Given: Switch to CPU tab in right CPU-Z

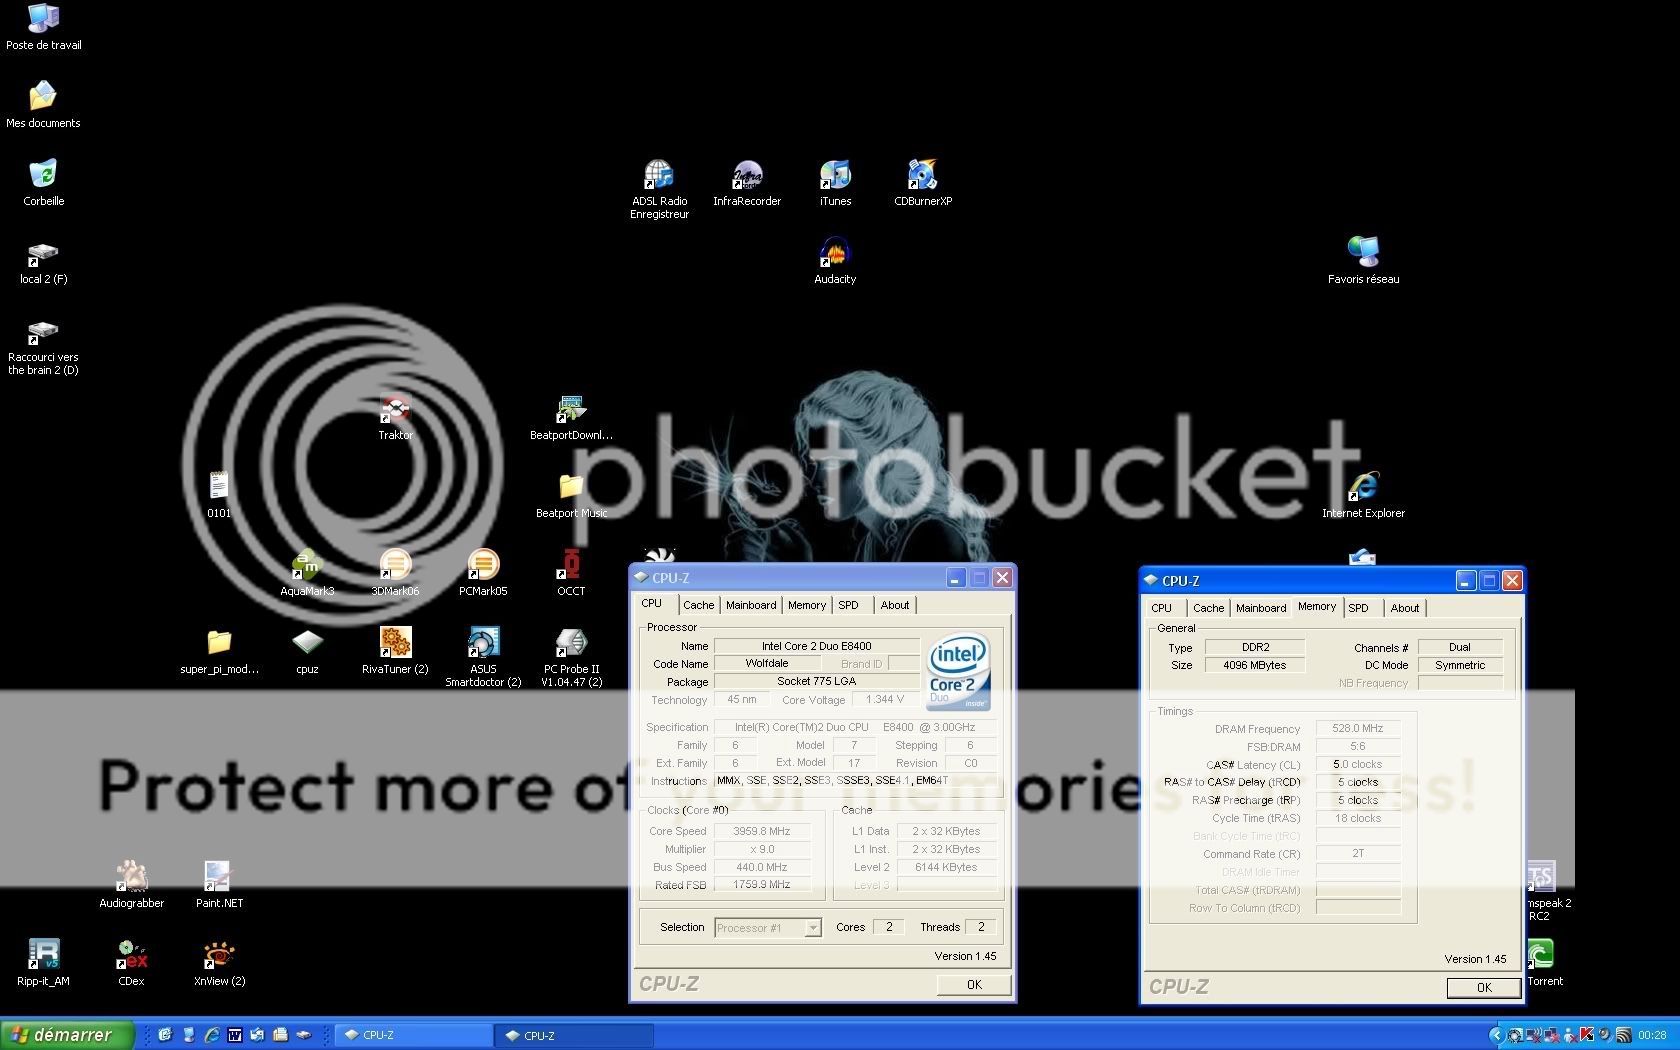Looking at the screenshot, I should point(1161,608).
